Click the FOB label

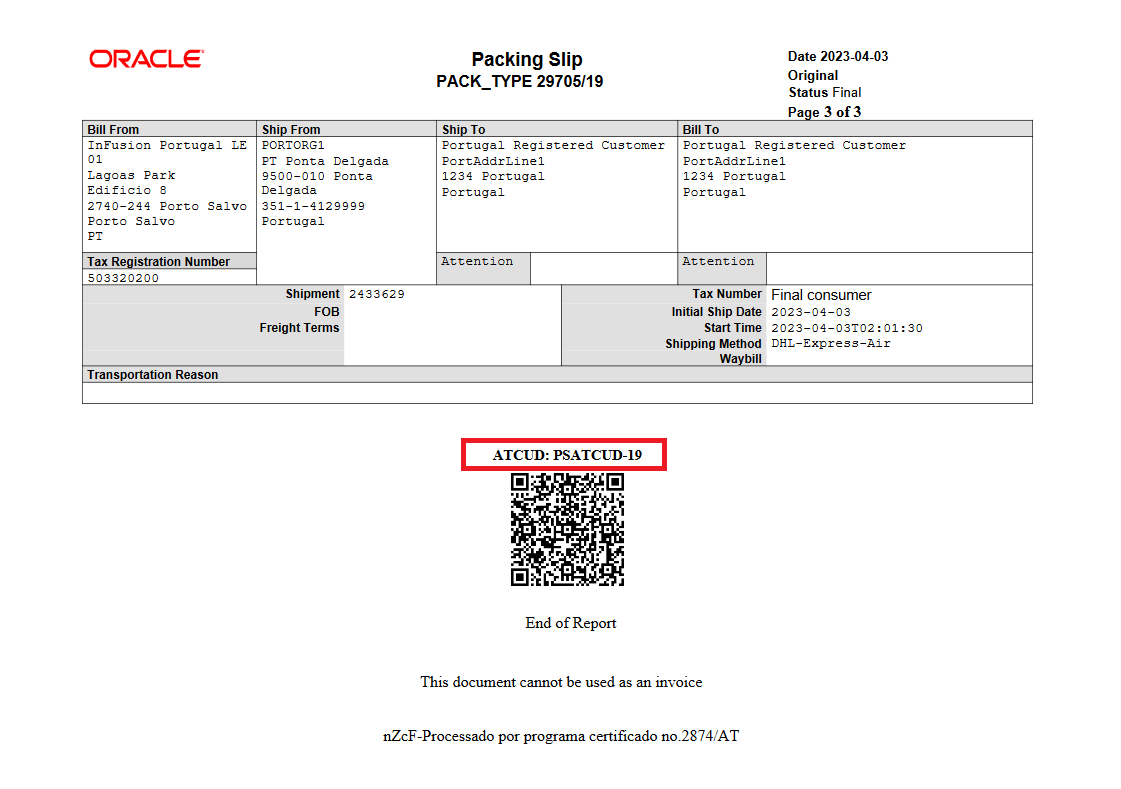[327, 312]
